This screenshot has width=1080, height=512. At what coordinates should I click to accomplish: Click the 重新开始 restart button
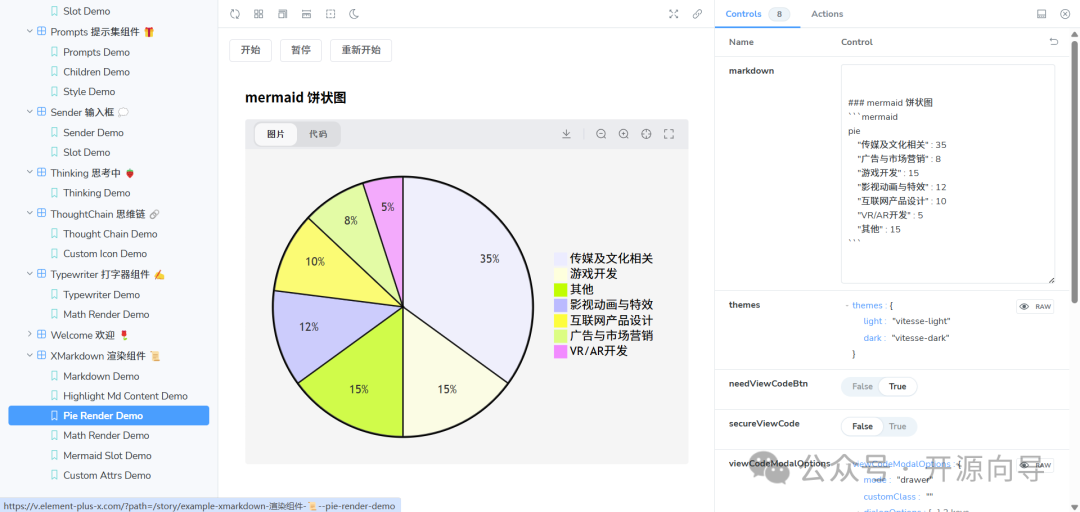pyautogui.click(x=361, y=50)
